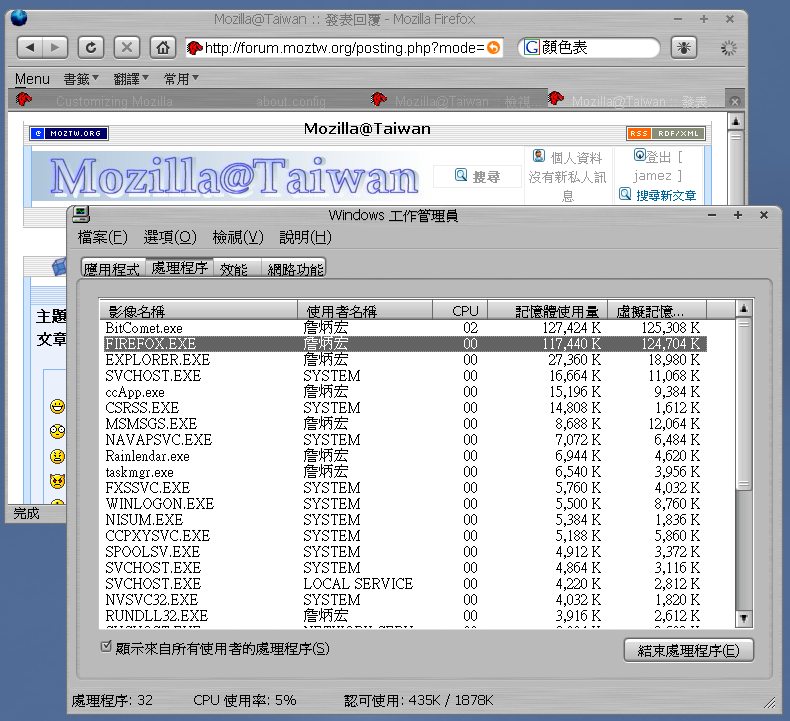Sort processes by CPU column header

(x=465, y=310)
